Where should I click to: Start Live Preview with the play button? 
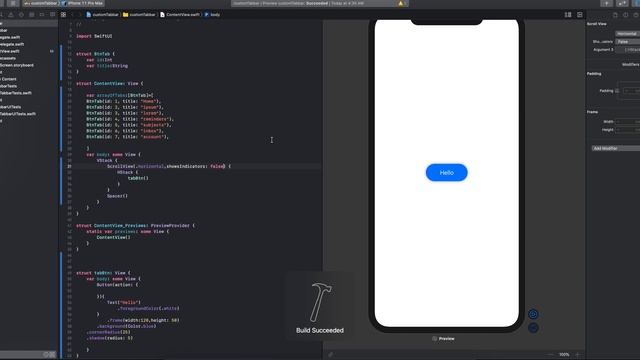pyautogui.click(x=533, y=314)
